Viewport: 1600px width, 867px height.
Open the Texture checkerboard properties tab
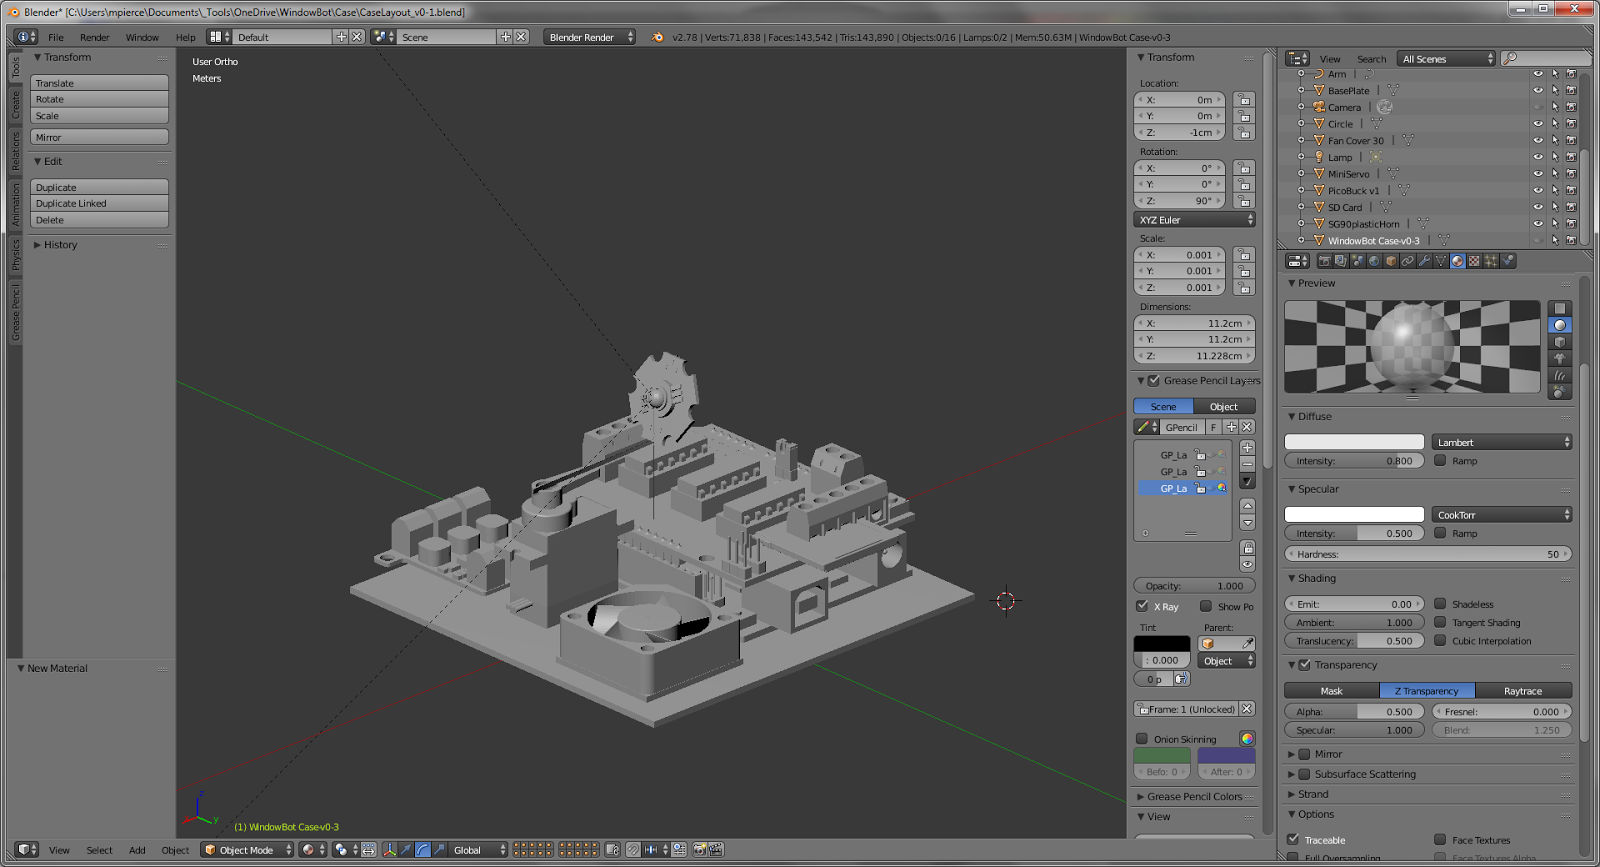pos(1474,261)
